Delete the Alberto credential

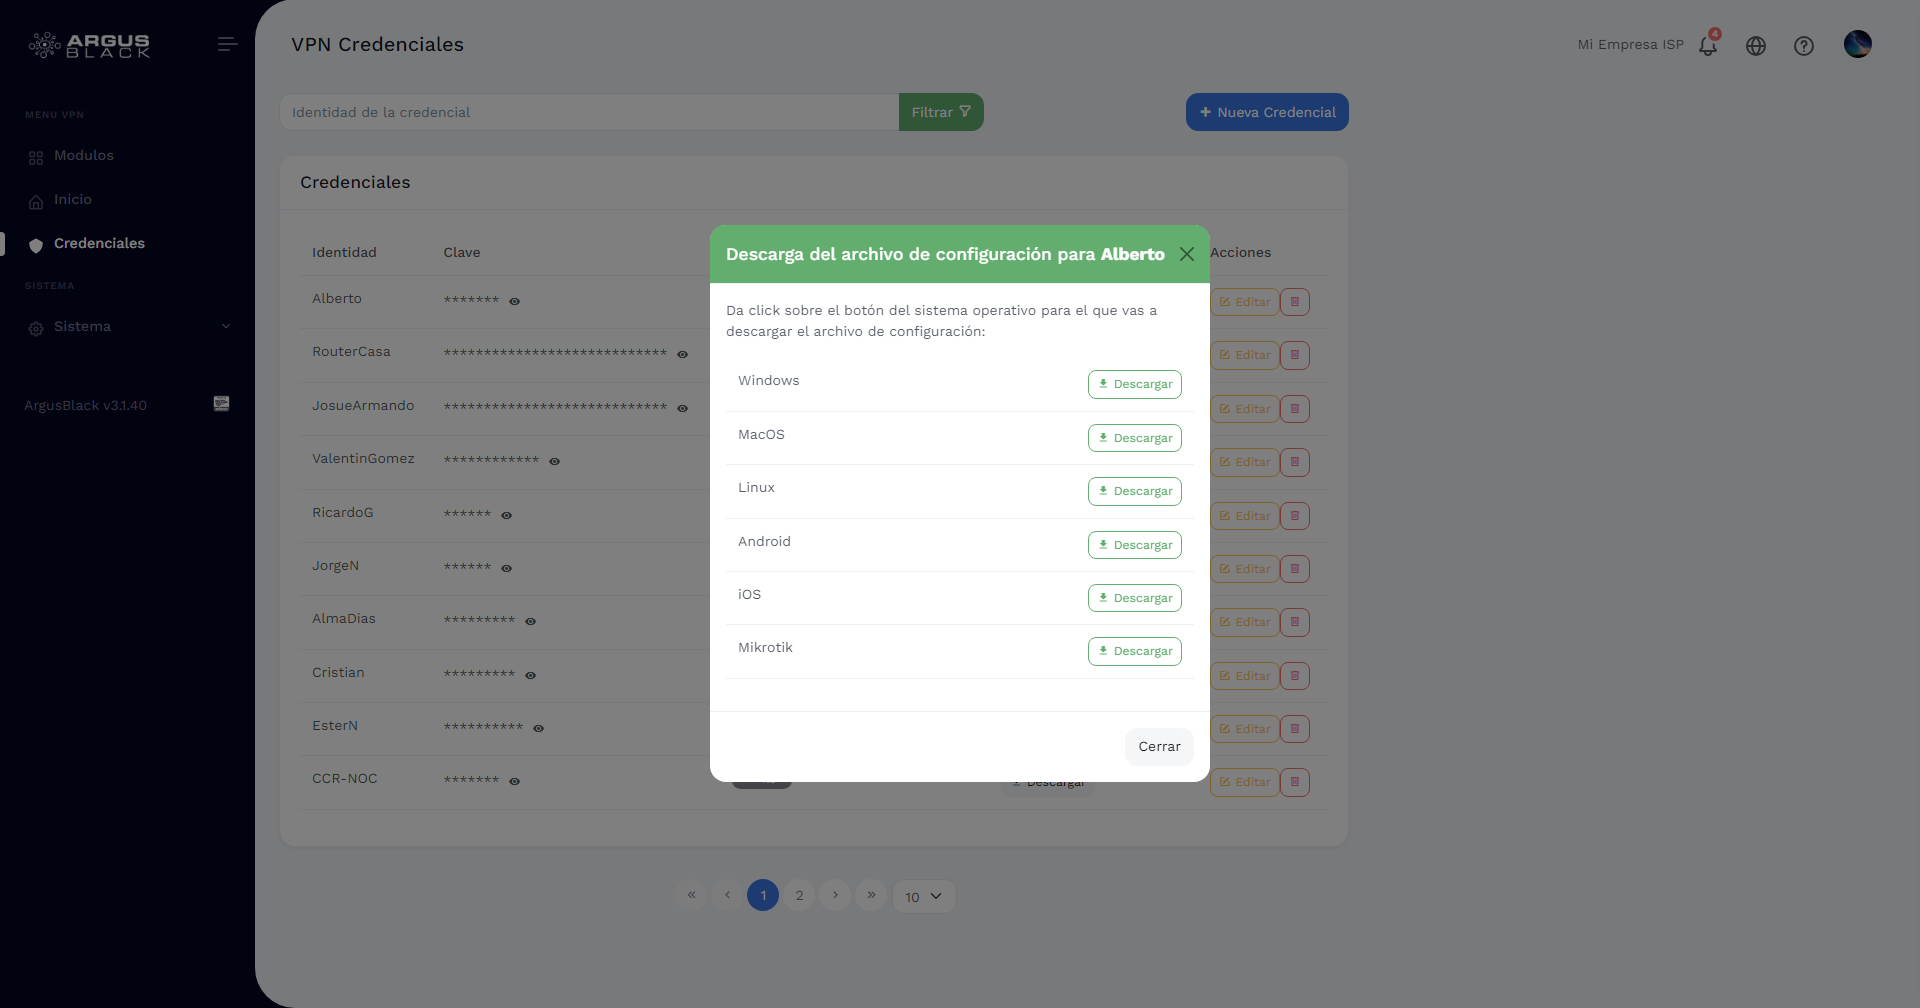point(1295,302)
